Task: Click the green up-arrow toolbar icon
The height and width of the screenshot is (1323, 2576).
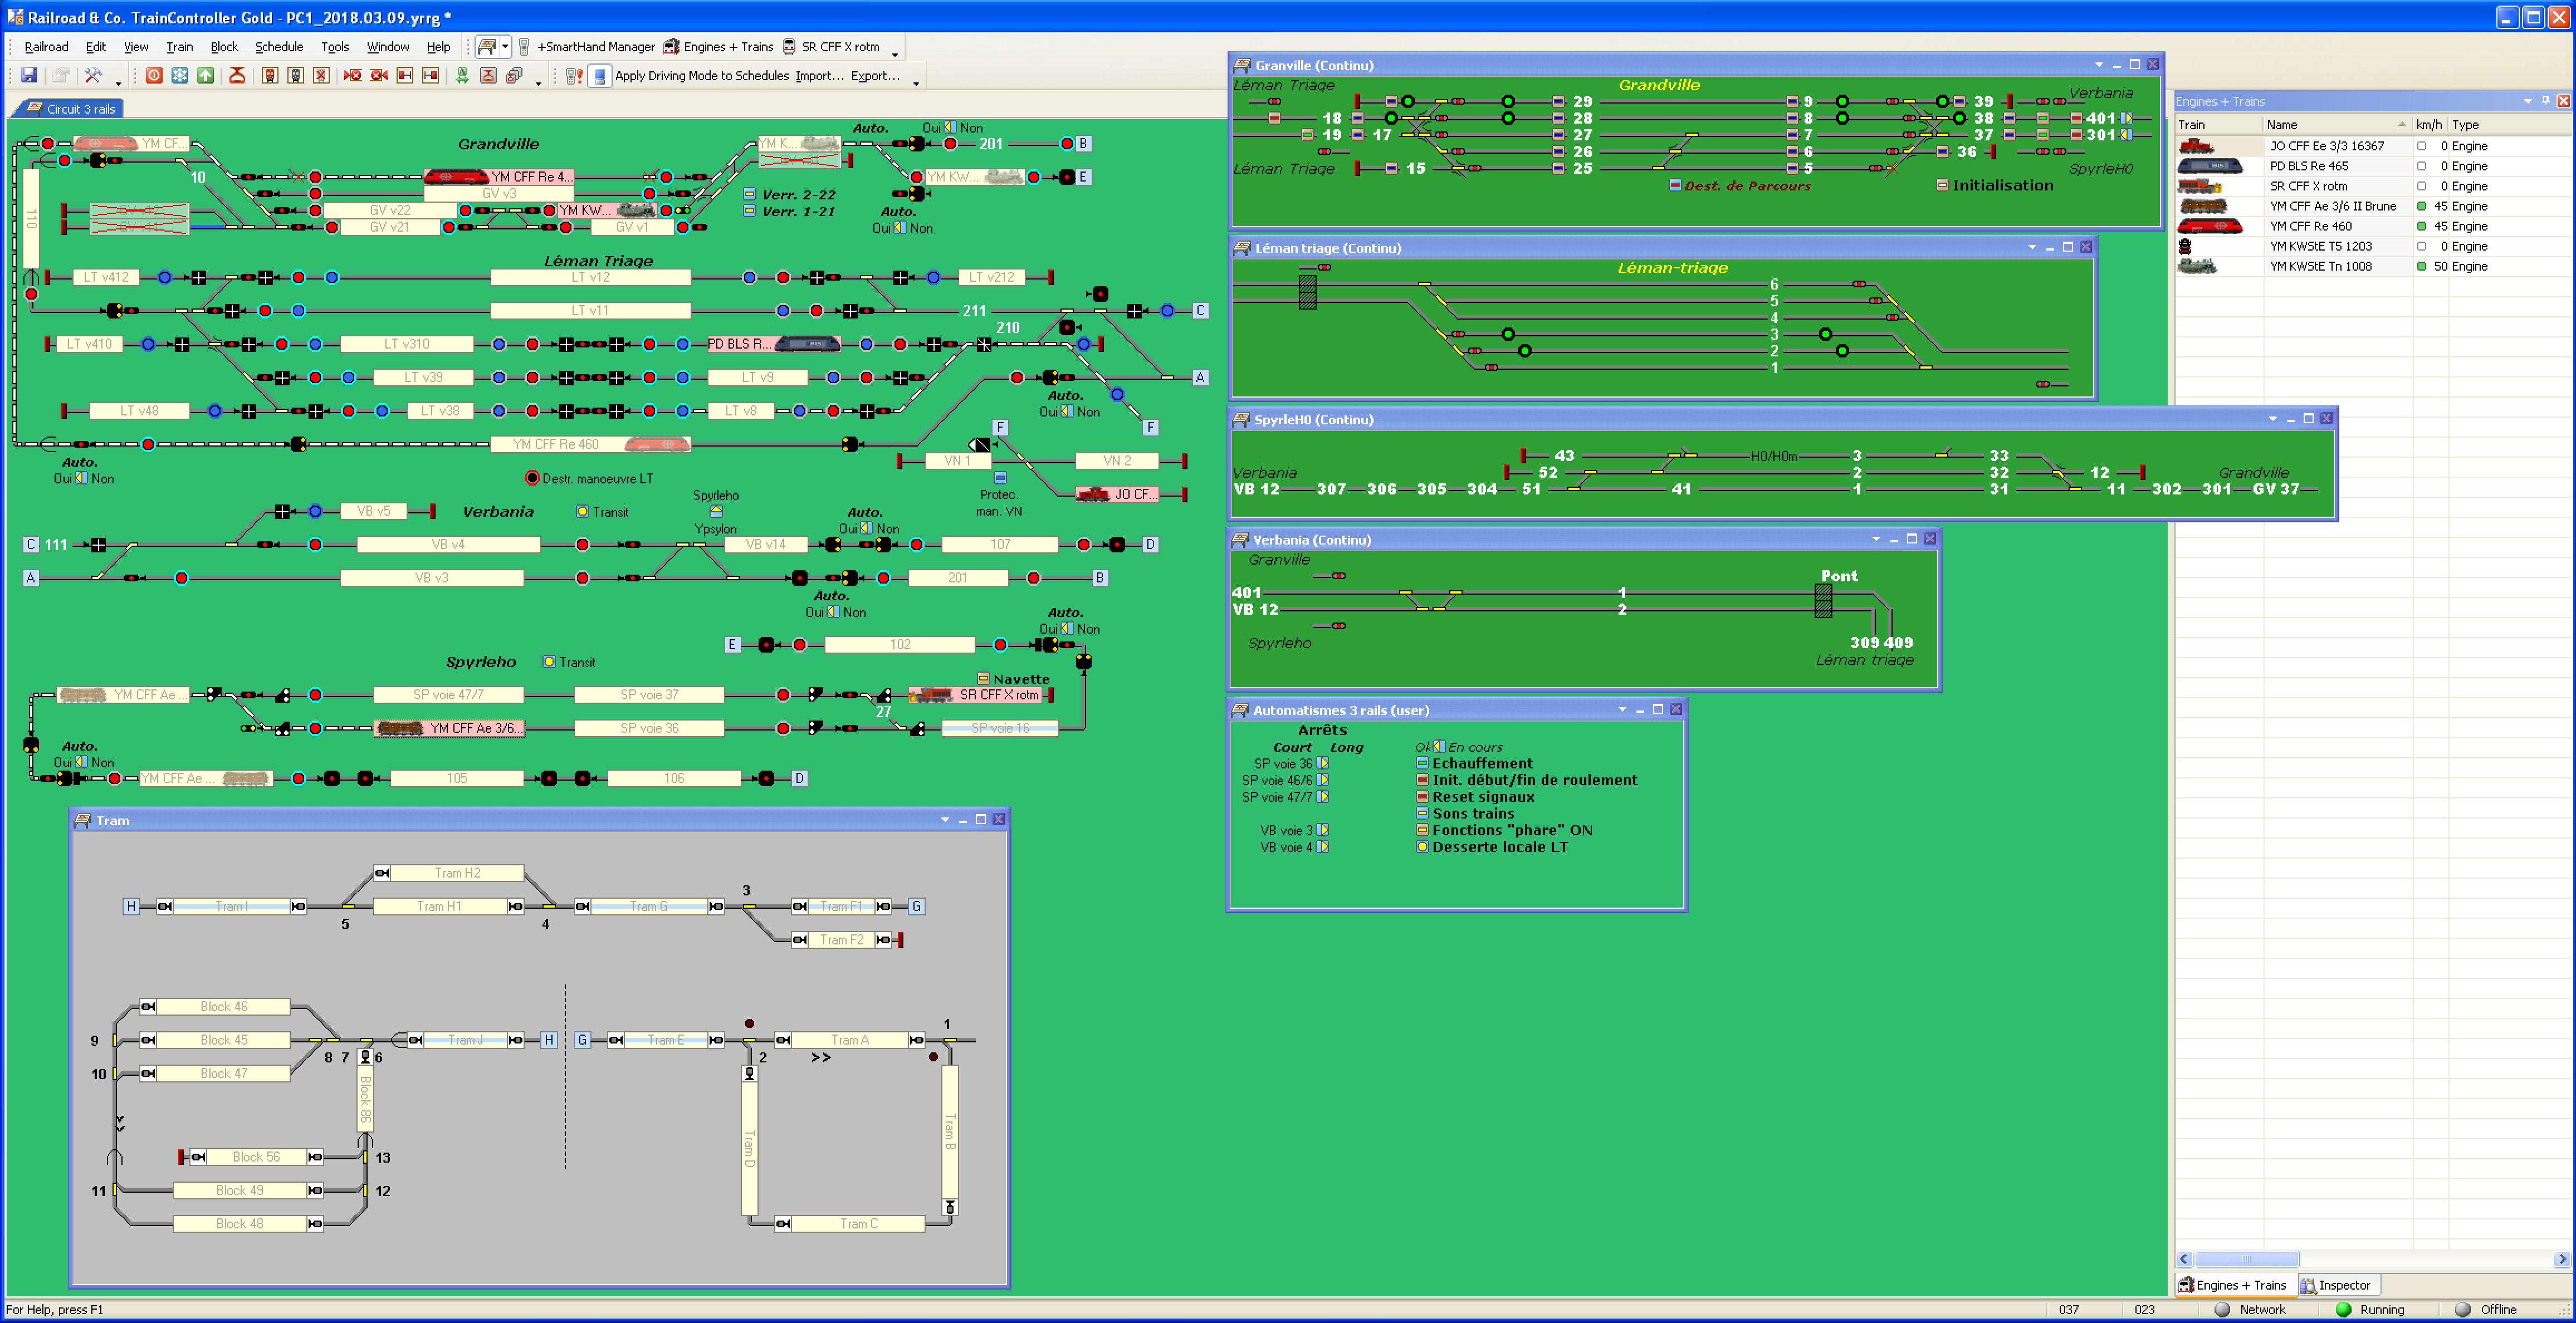Action: (x=205, y=75)
